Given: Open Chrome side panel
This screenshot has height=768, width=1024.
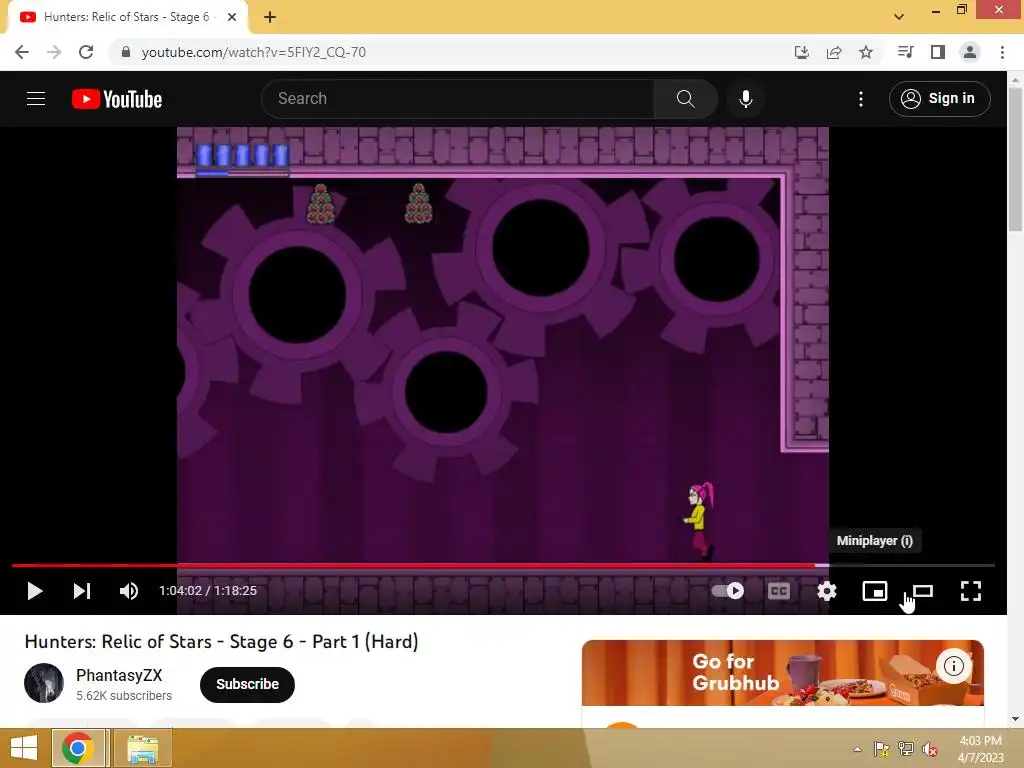Looking at the screenshot, I should click(938, 52).
